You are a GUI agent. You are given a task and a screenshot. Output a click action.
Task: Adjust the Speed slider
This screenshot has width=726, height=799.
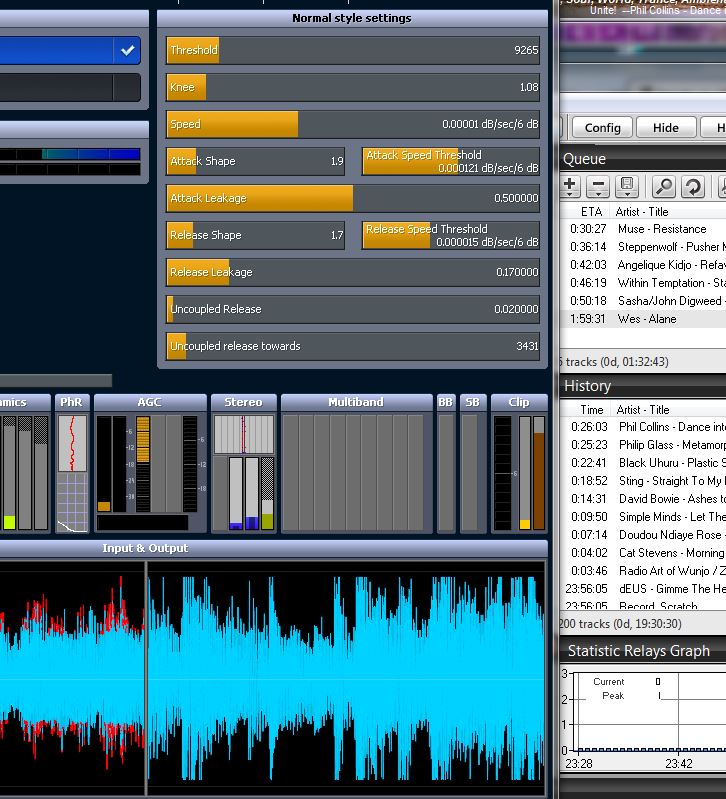(353, 124)
